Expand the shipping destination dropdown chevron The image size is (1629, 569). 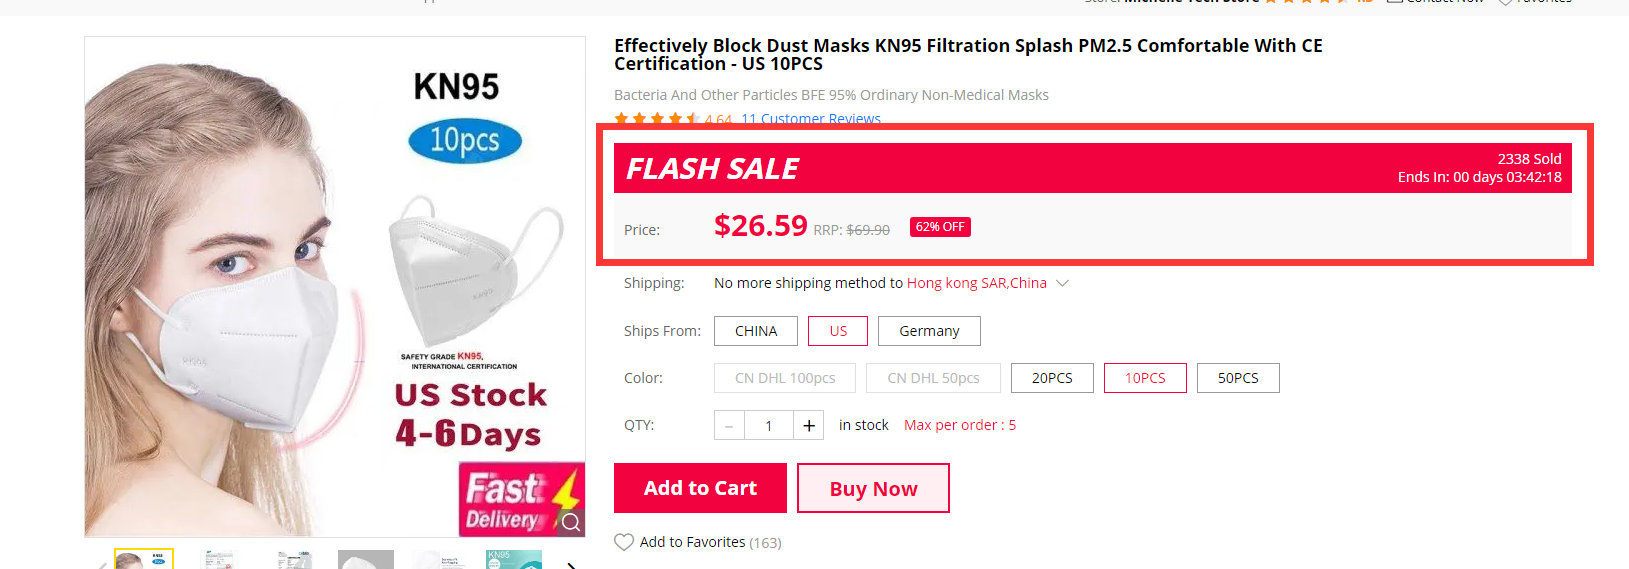pos(1063,283)
